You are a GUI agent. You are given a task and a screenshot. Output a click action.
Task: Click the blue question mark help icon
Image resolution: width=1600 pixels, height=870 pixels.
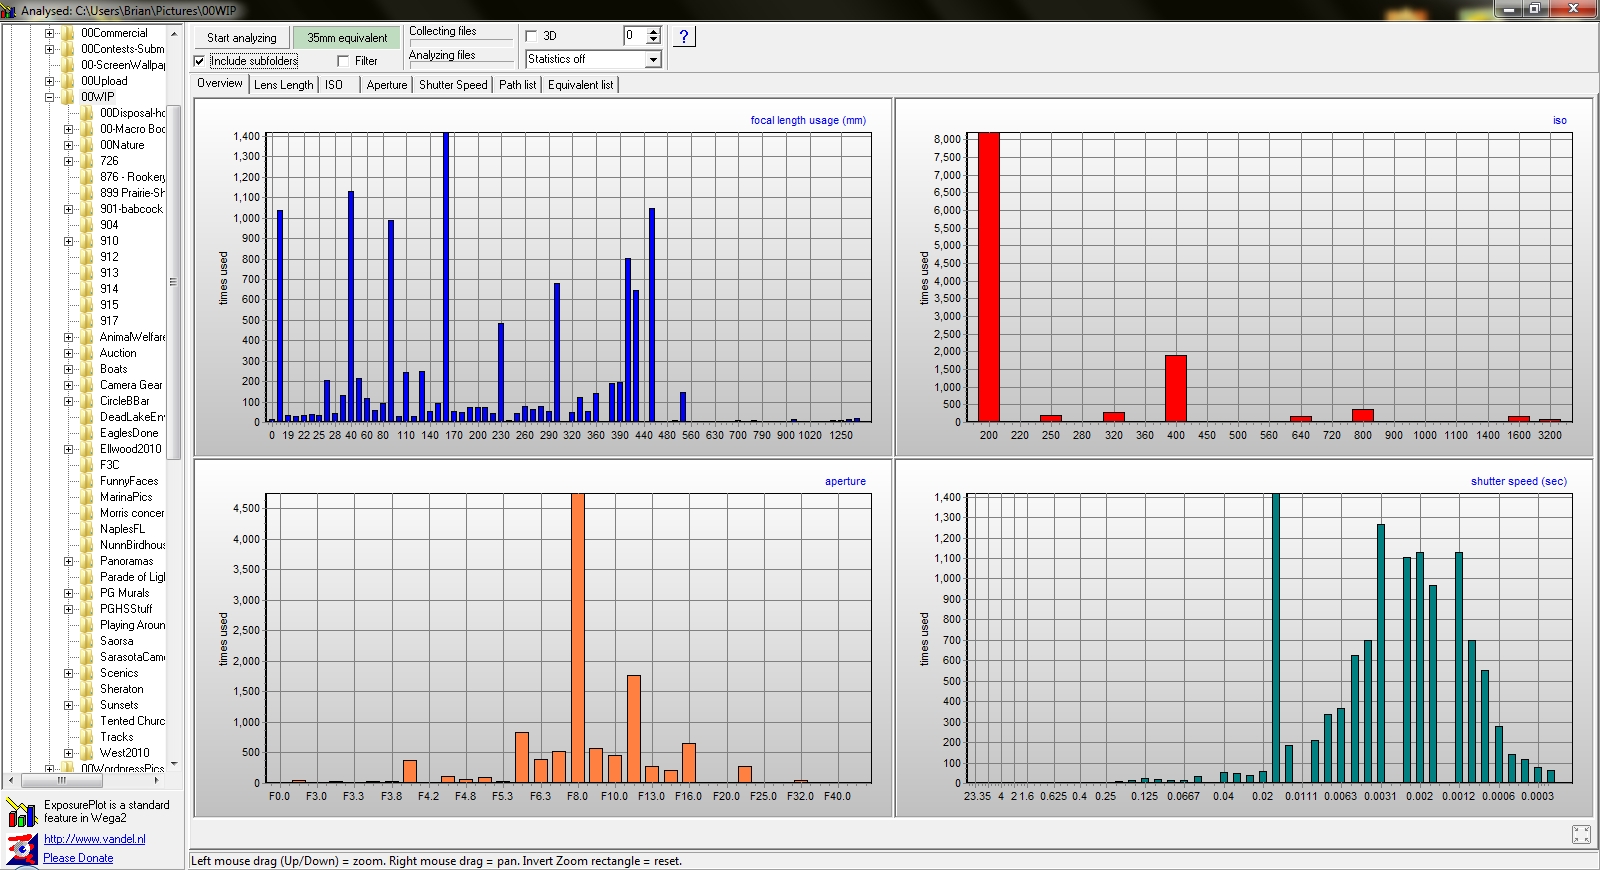click(684, 37)
